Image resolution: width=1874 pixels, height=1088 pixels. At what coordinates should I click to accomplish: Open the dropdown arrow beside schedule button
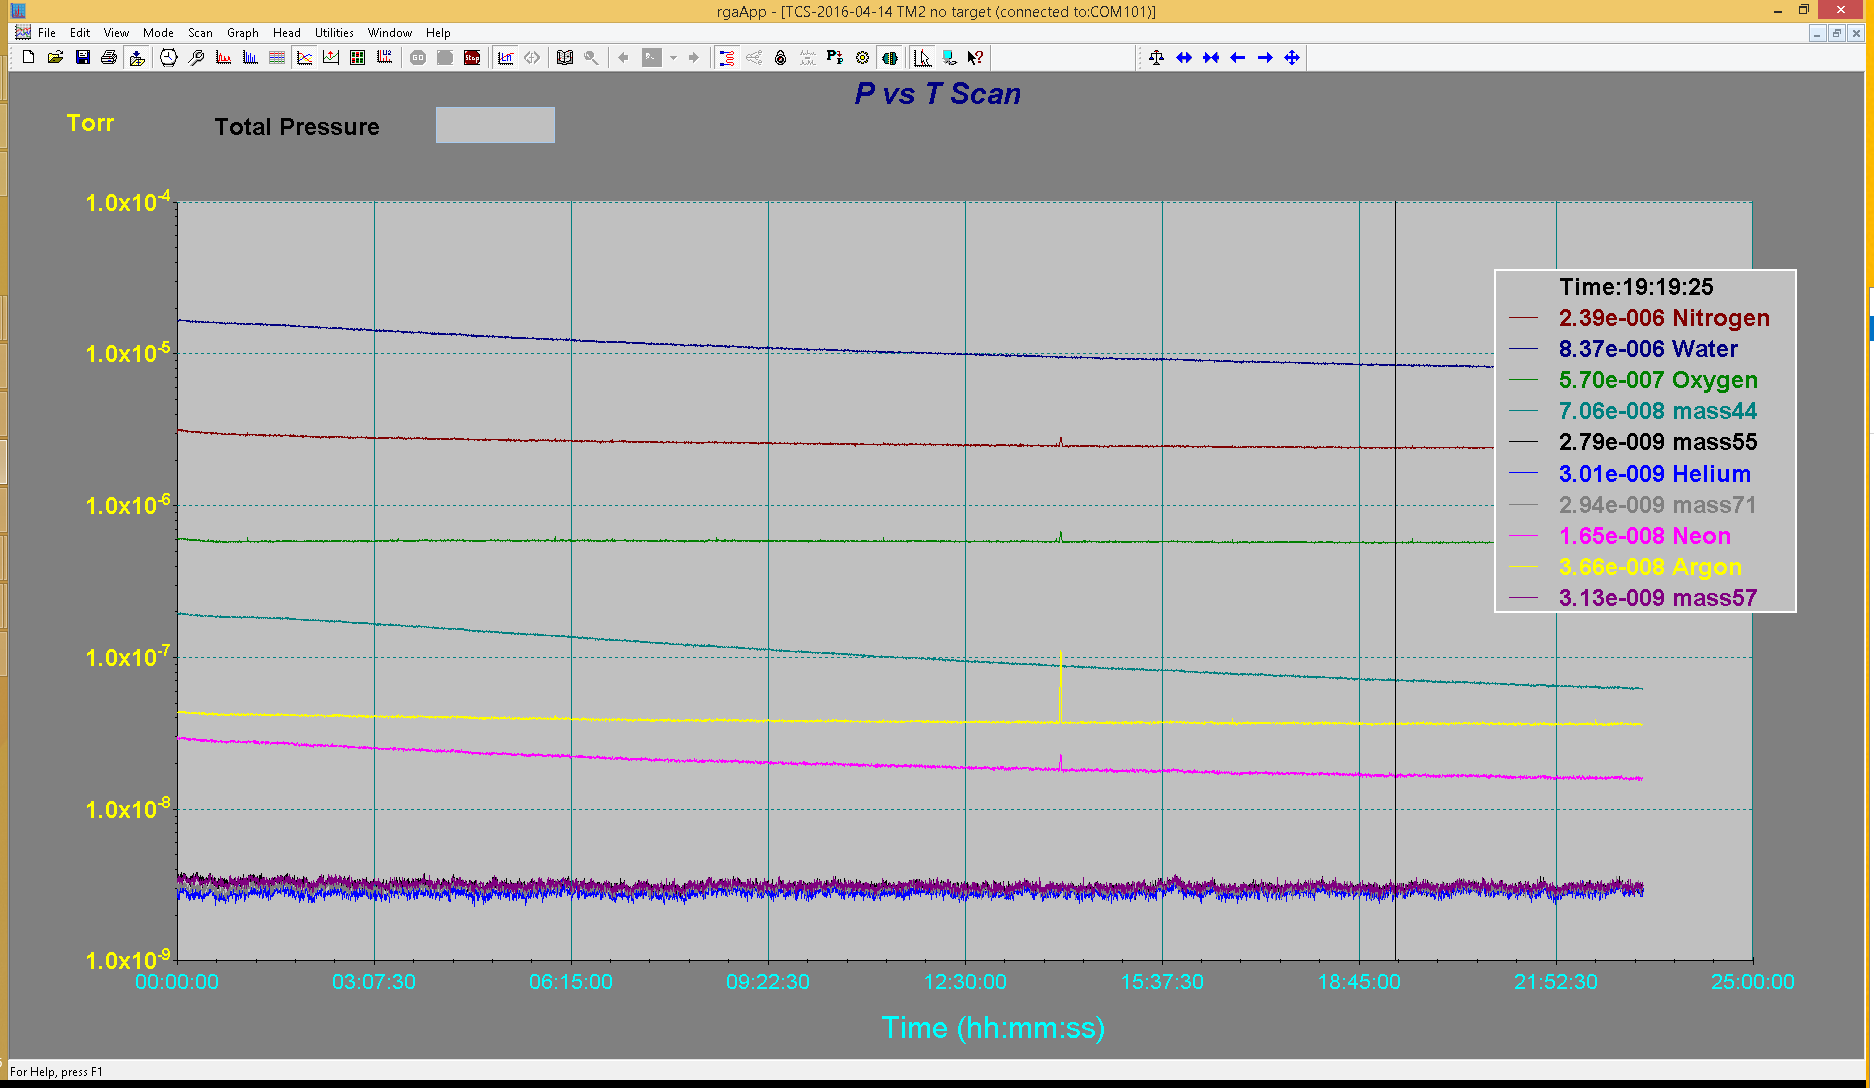point(673,58)
